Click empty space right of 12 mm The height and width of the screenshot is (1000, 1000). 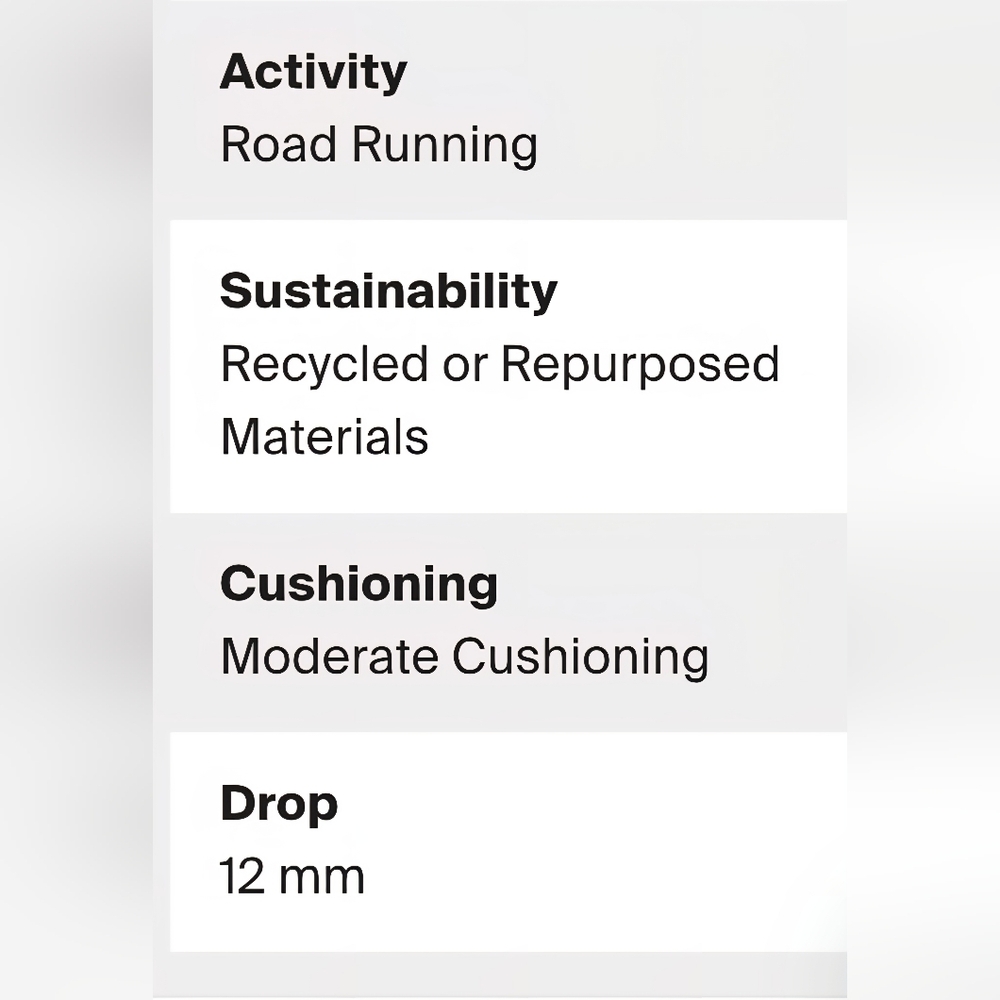coord(600,877)
